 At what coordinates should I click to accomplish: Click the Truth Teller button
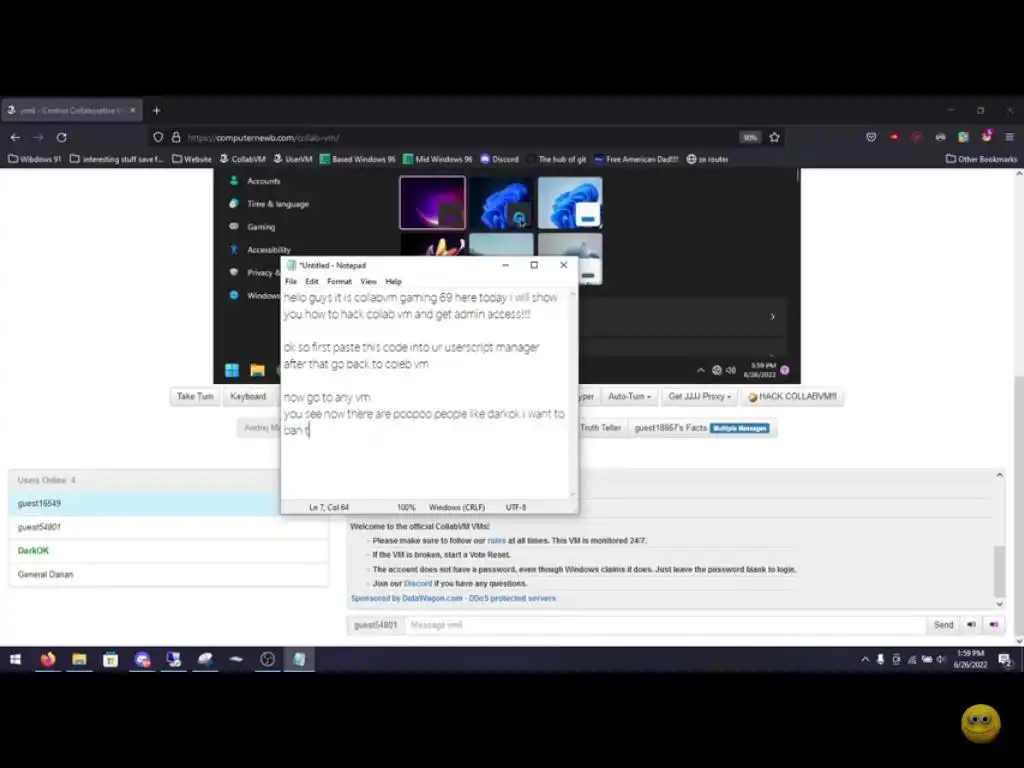pyautogui.click(x=600, y=428)
